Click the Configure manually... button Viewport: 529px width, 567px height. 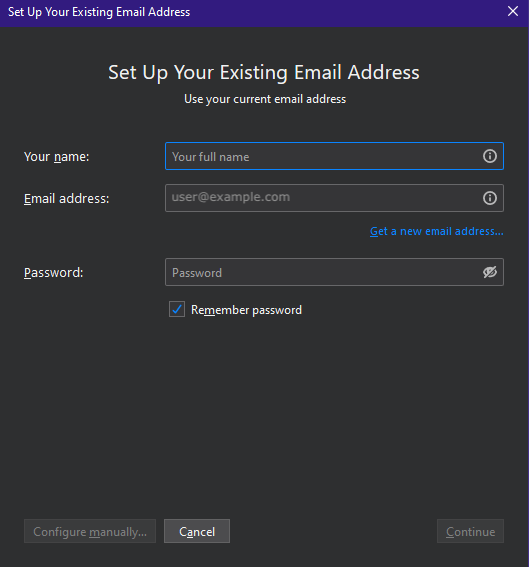[90, 531]
